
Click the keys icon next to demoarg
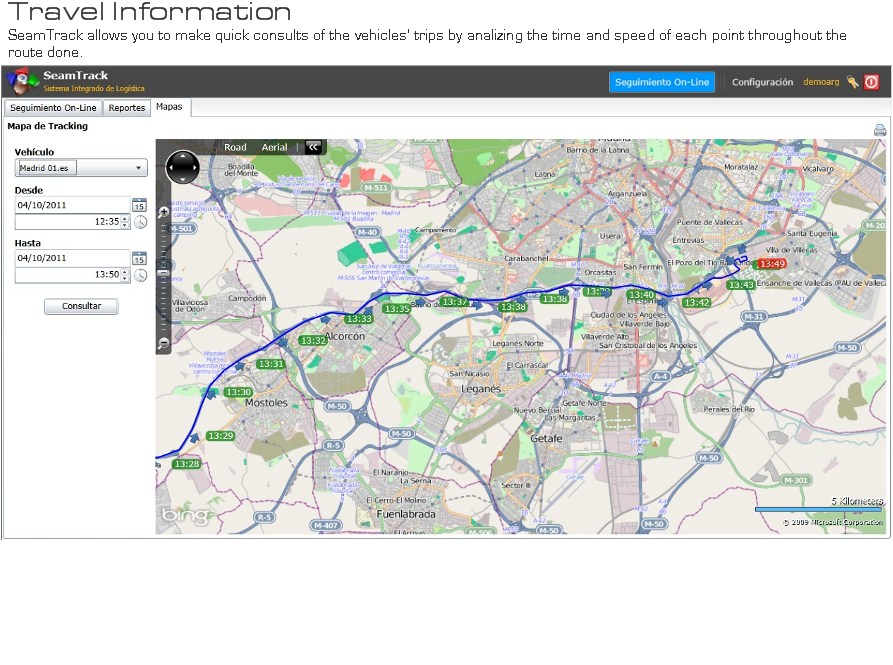click(x=853, y=82)
